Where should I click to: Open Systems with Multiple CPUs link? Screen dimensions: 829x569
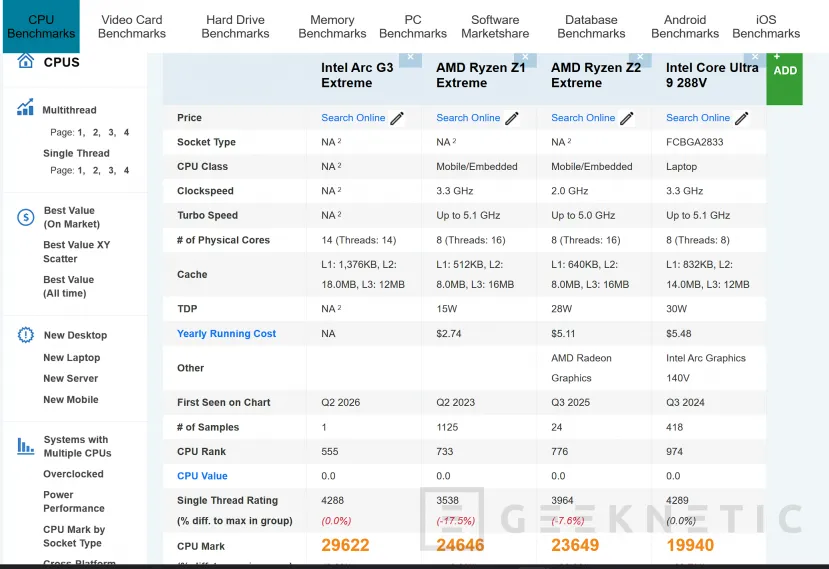pos(77,446)
